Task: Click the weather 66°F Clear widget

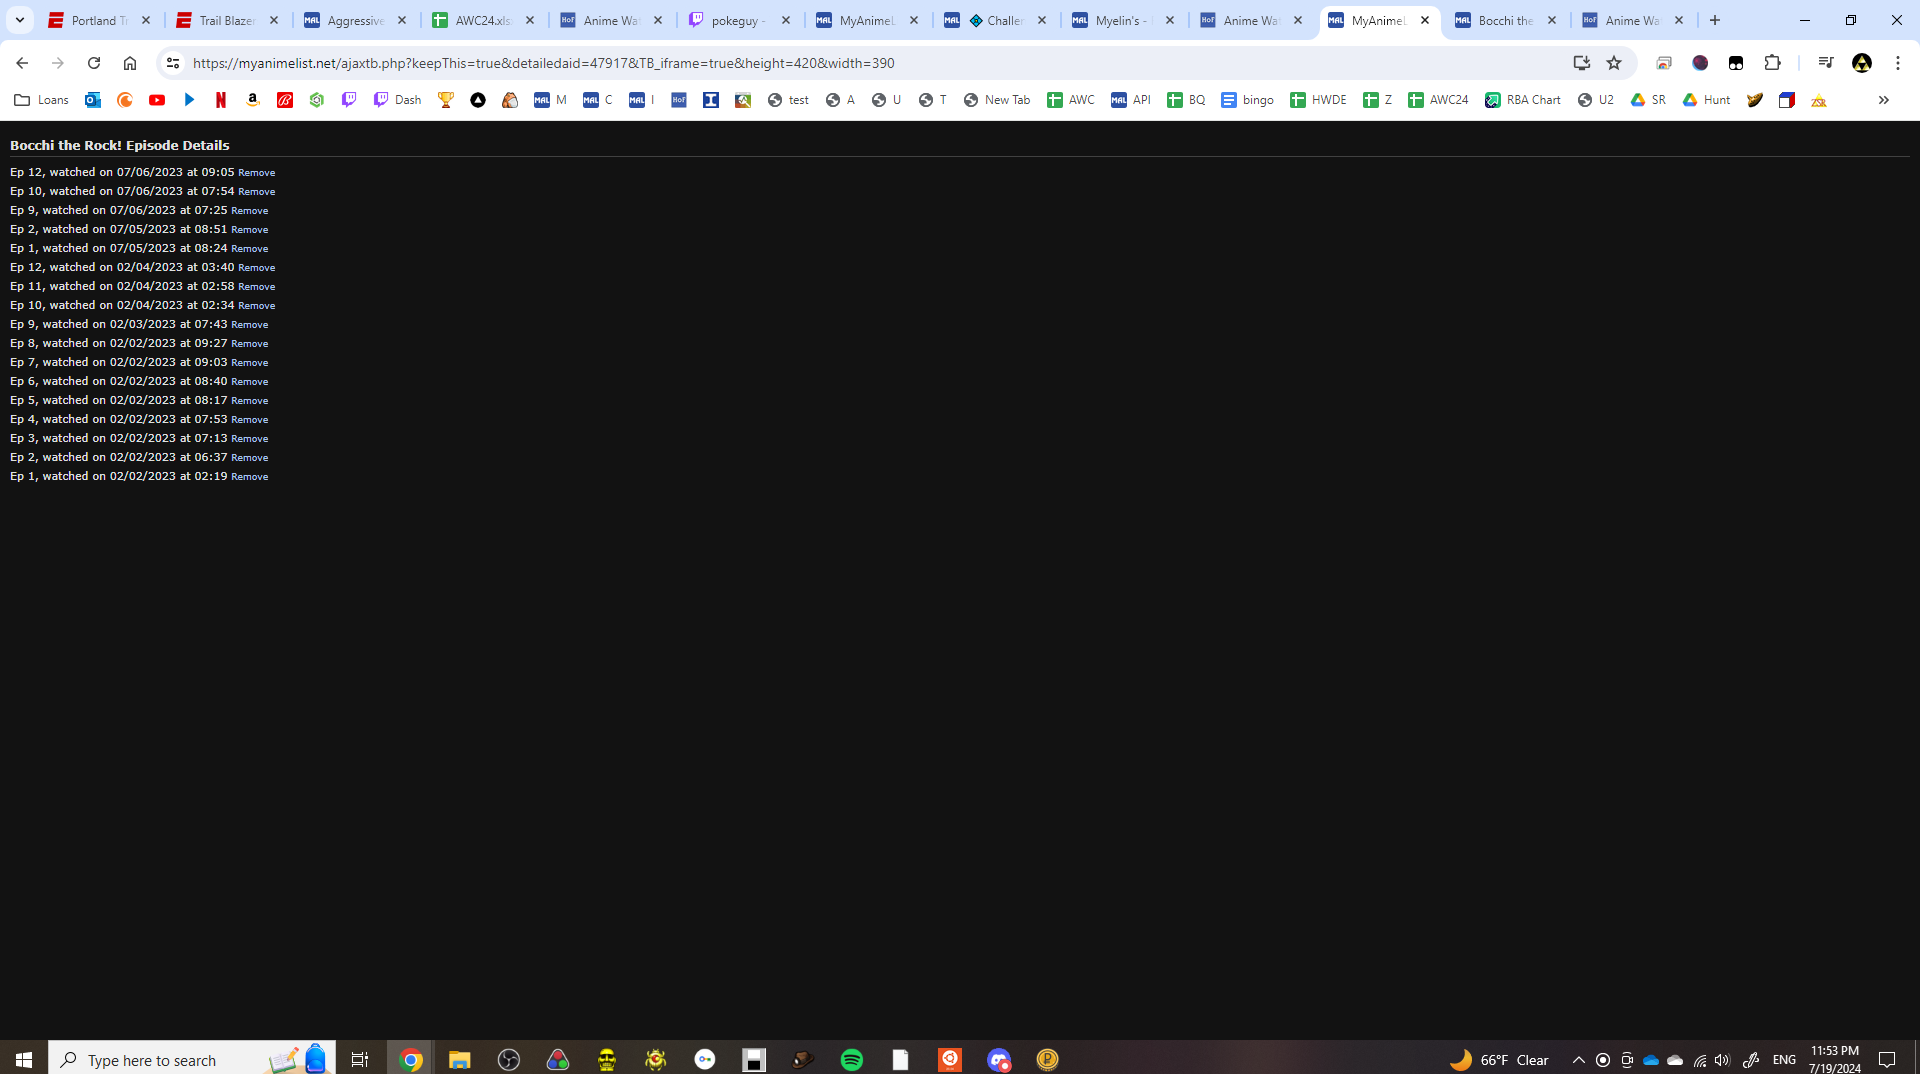Action: [1499, 1060]
